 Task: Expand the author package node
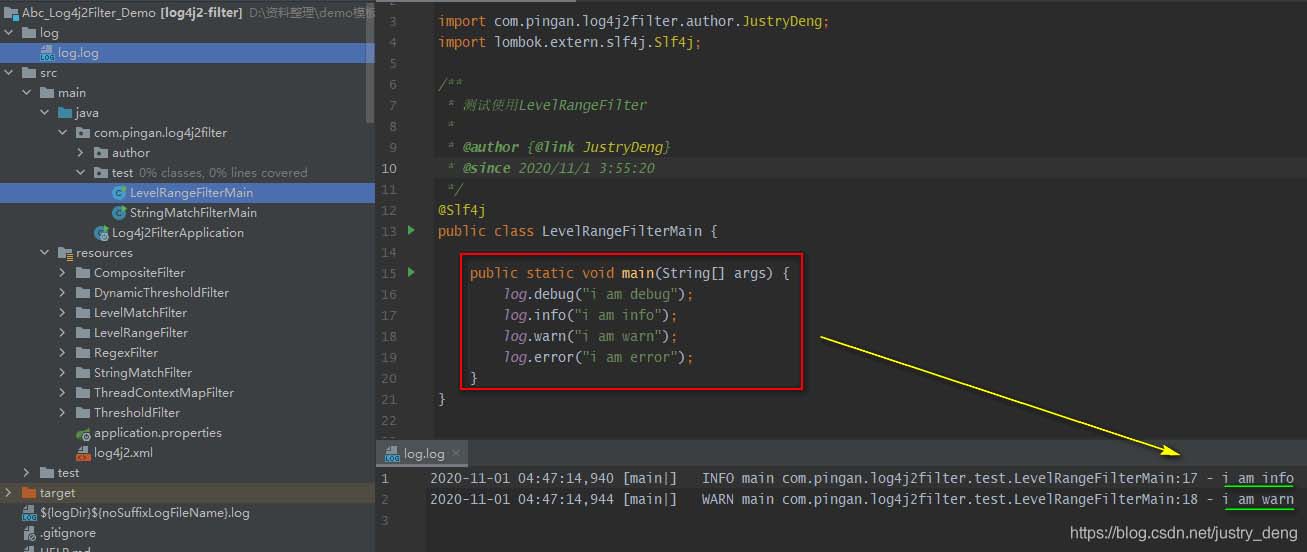(x=82, y=153)
